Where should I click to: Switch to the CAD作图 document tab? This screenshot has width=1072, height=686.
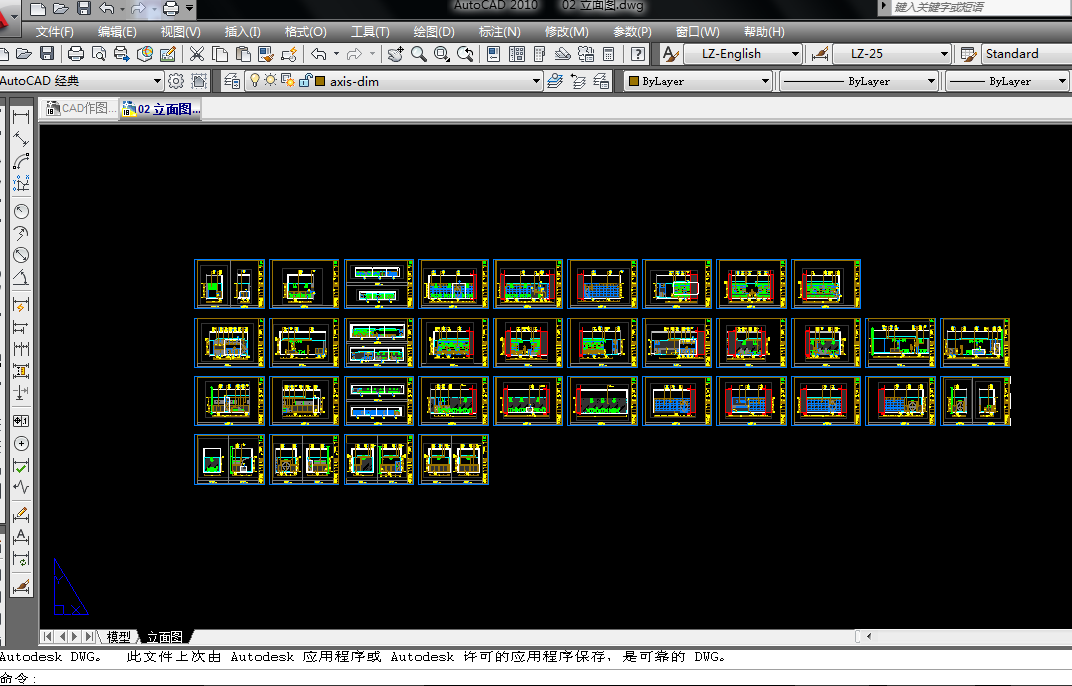[81, 108]
